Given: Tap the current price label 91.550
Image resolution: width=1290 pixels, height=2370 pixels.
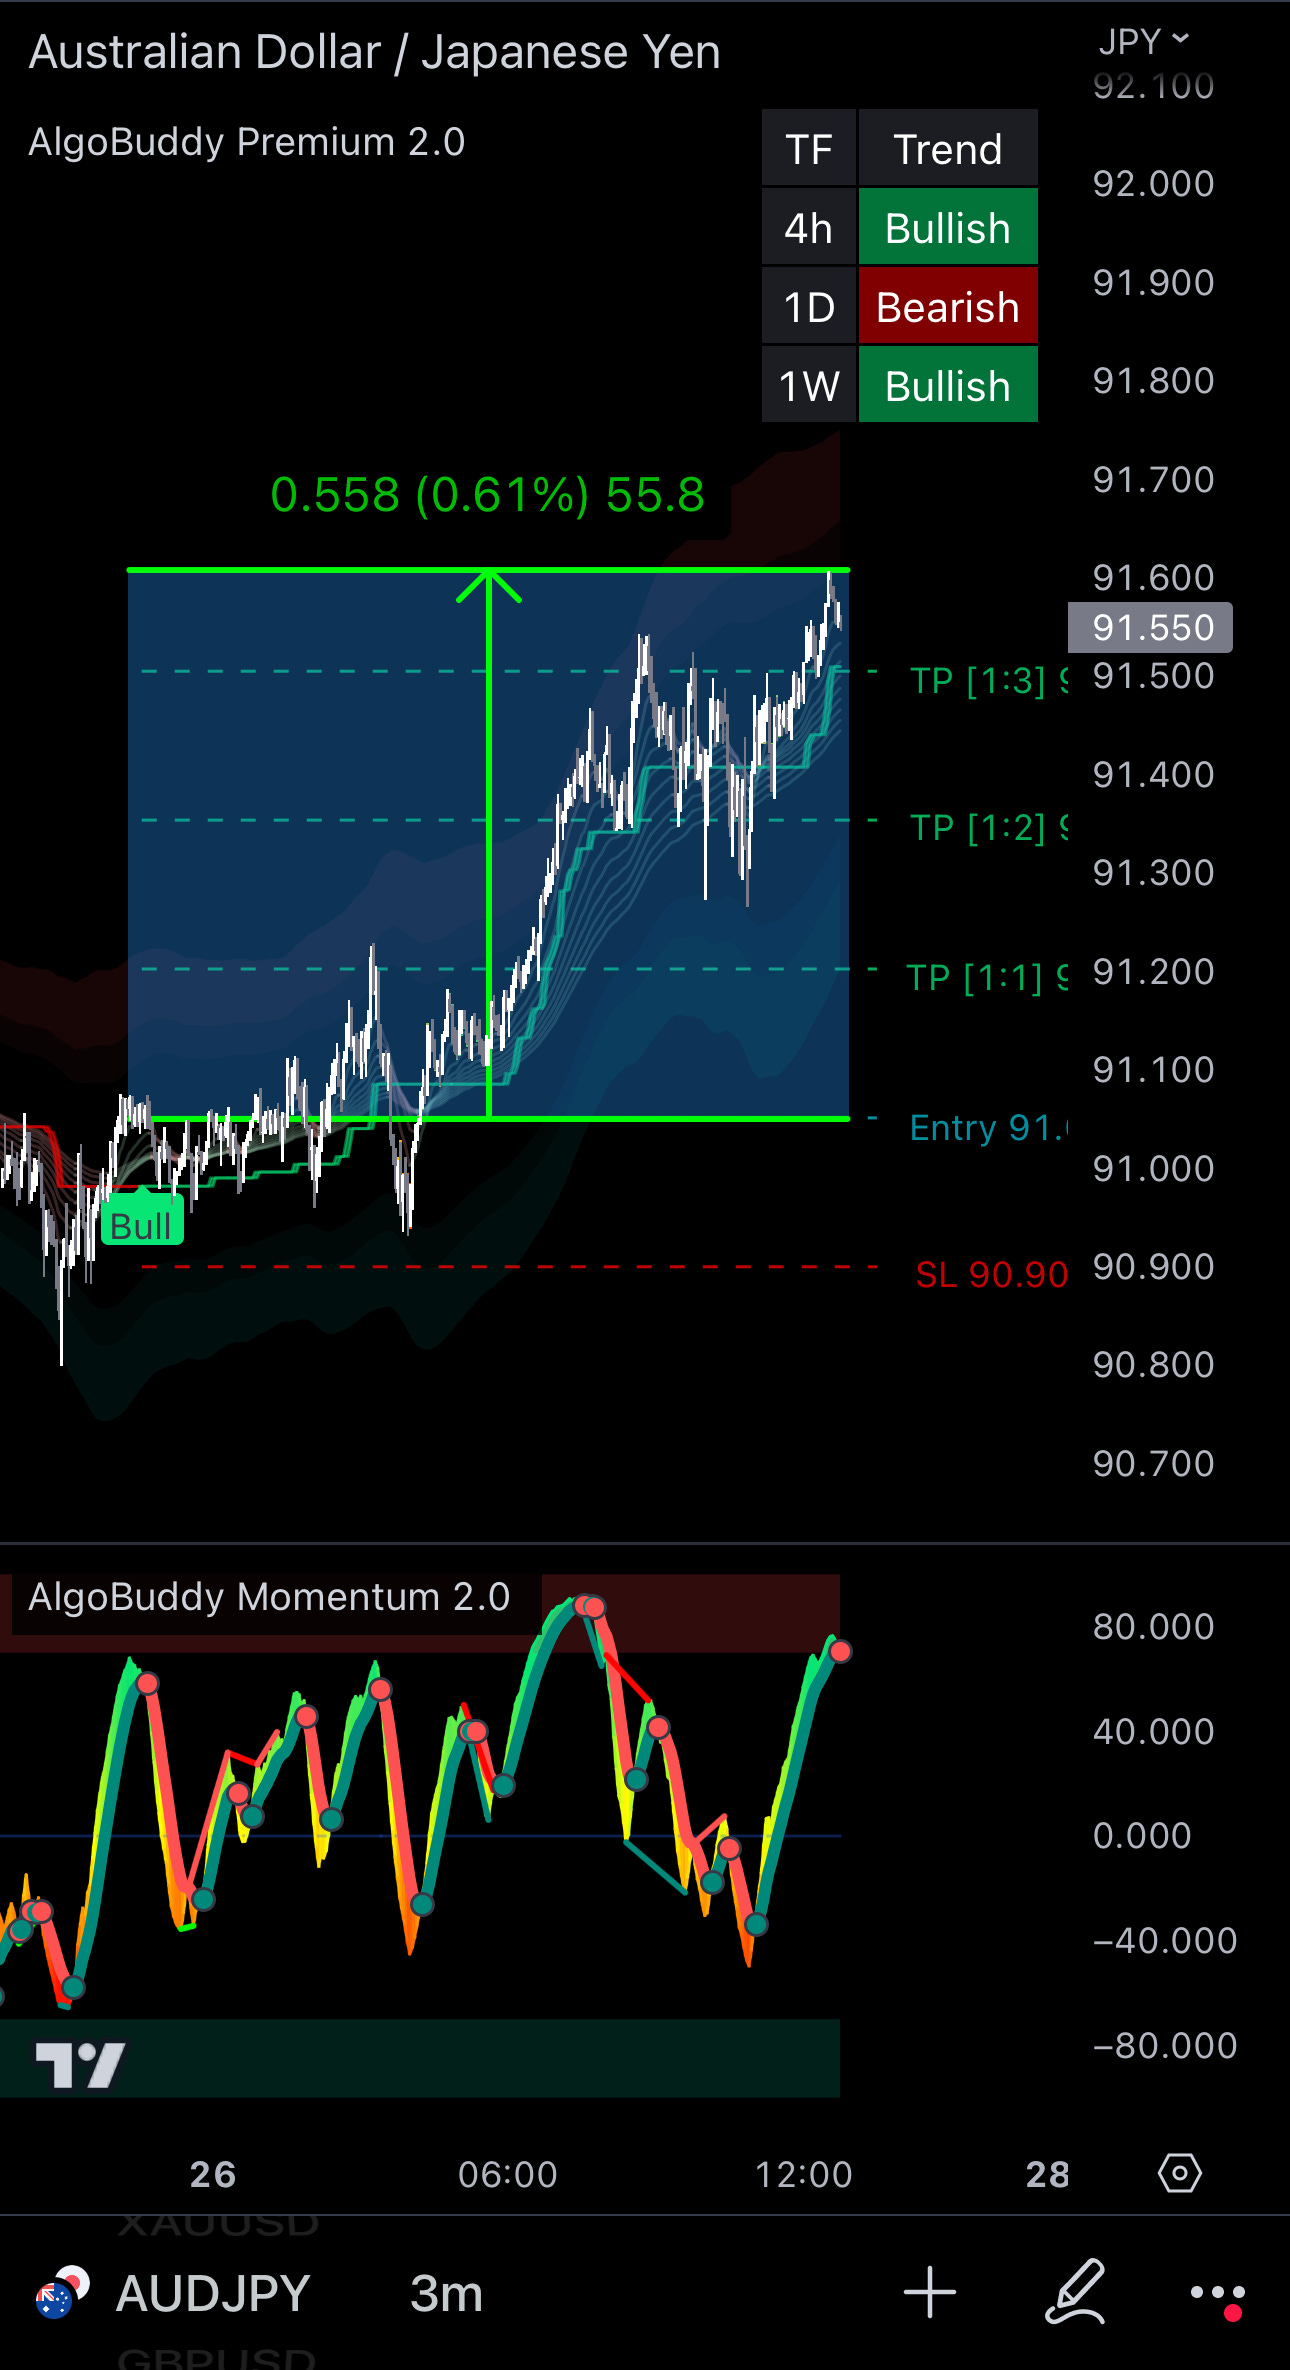Looking at the screenshot, I should click(x=1150, y=628).
